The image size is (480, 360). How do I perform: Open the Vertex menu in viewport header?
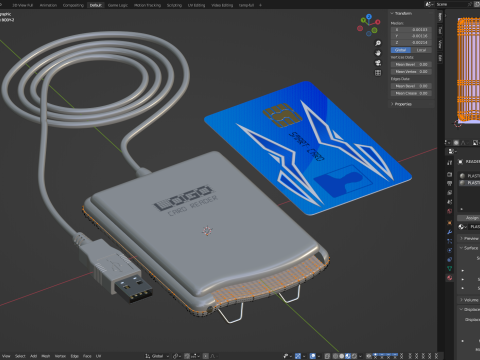60,356
